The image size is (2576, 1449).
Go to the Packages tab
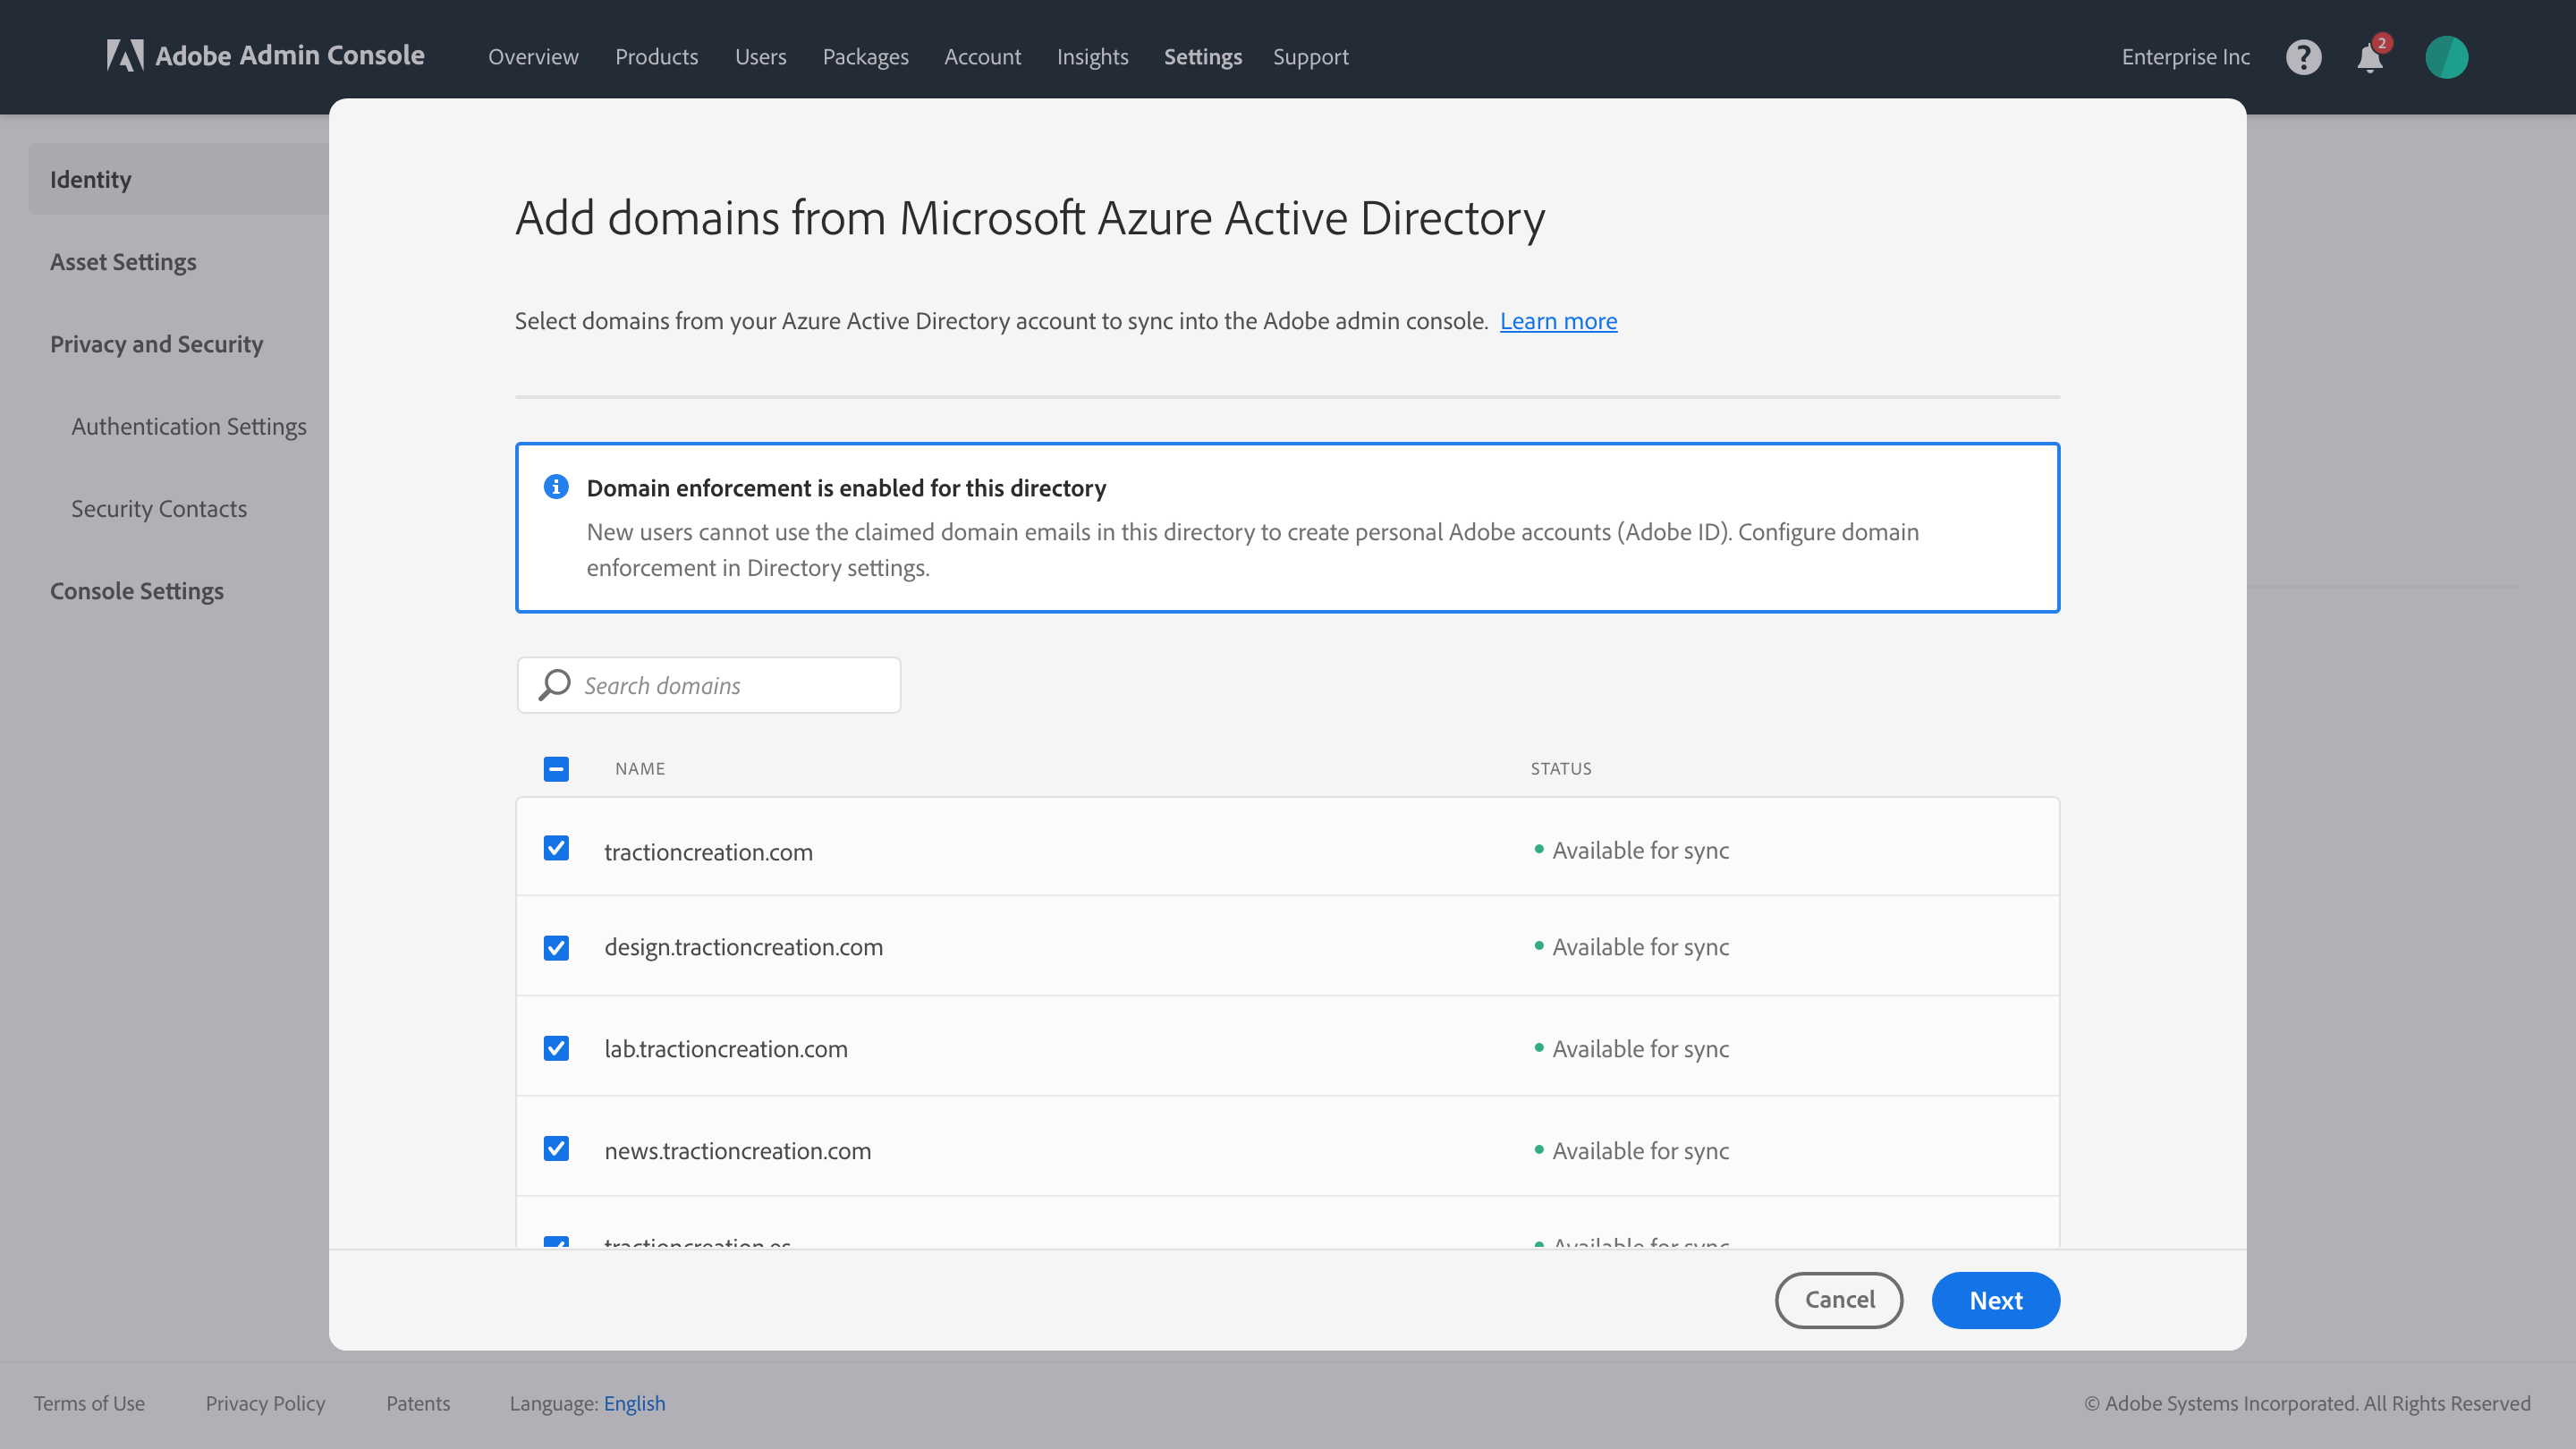click(865, 57)
